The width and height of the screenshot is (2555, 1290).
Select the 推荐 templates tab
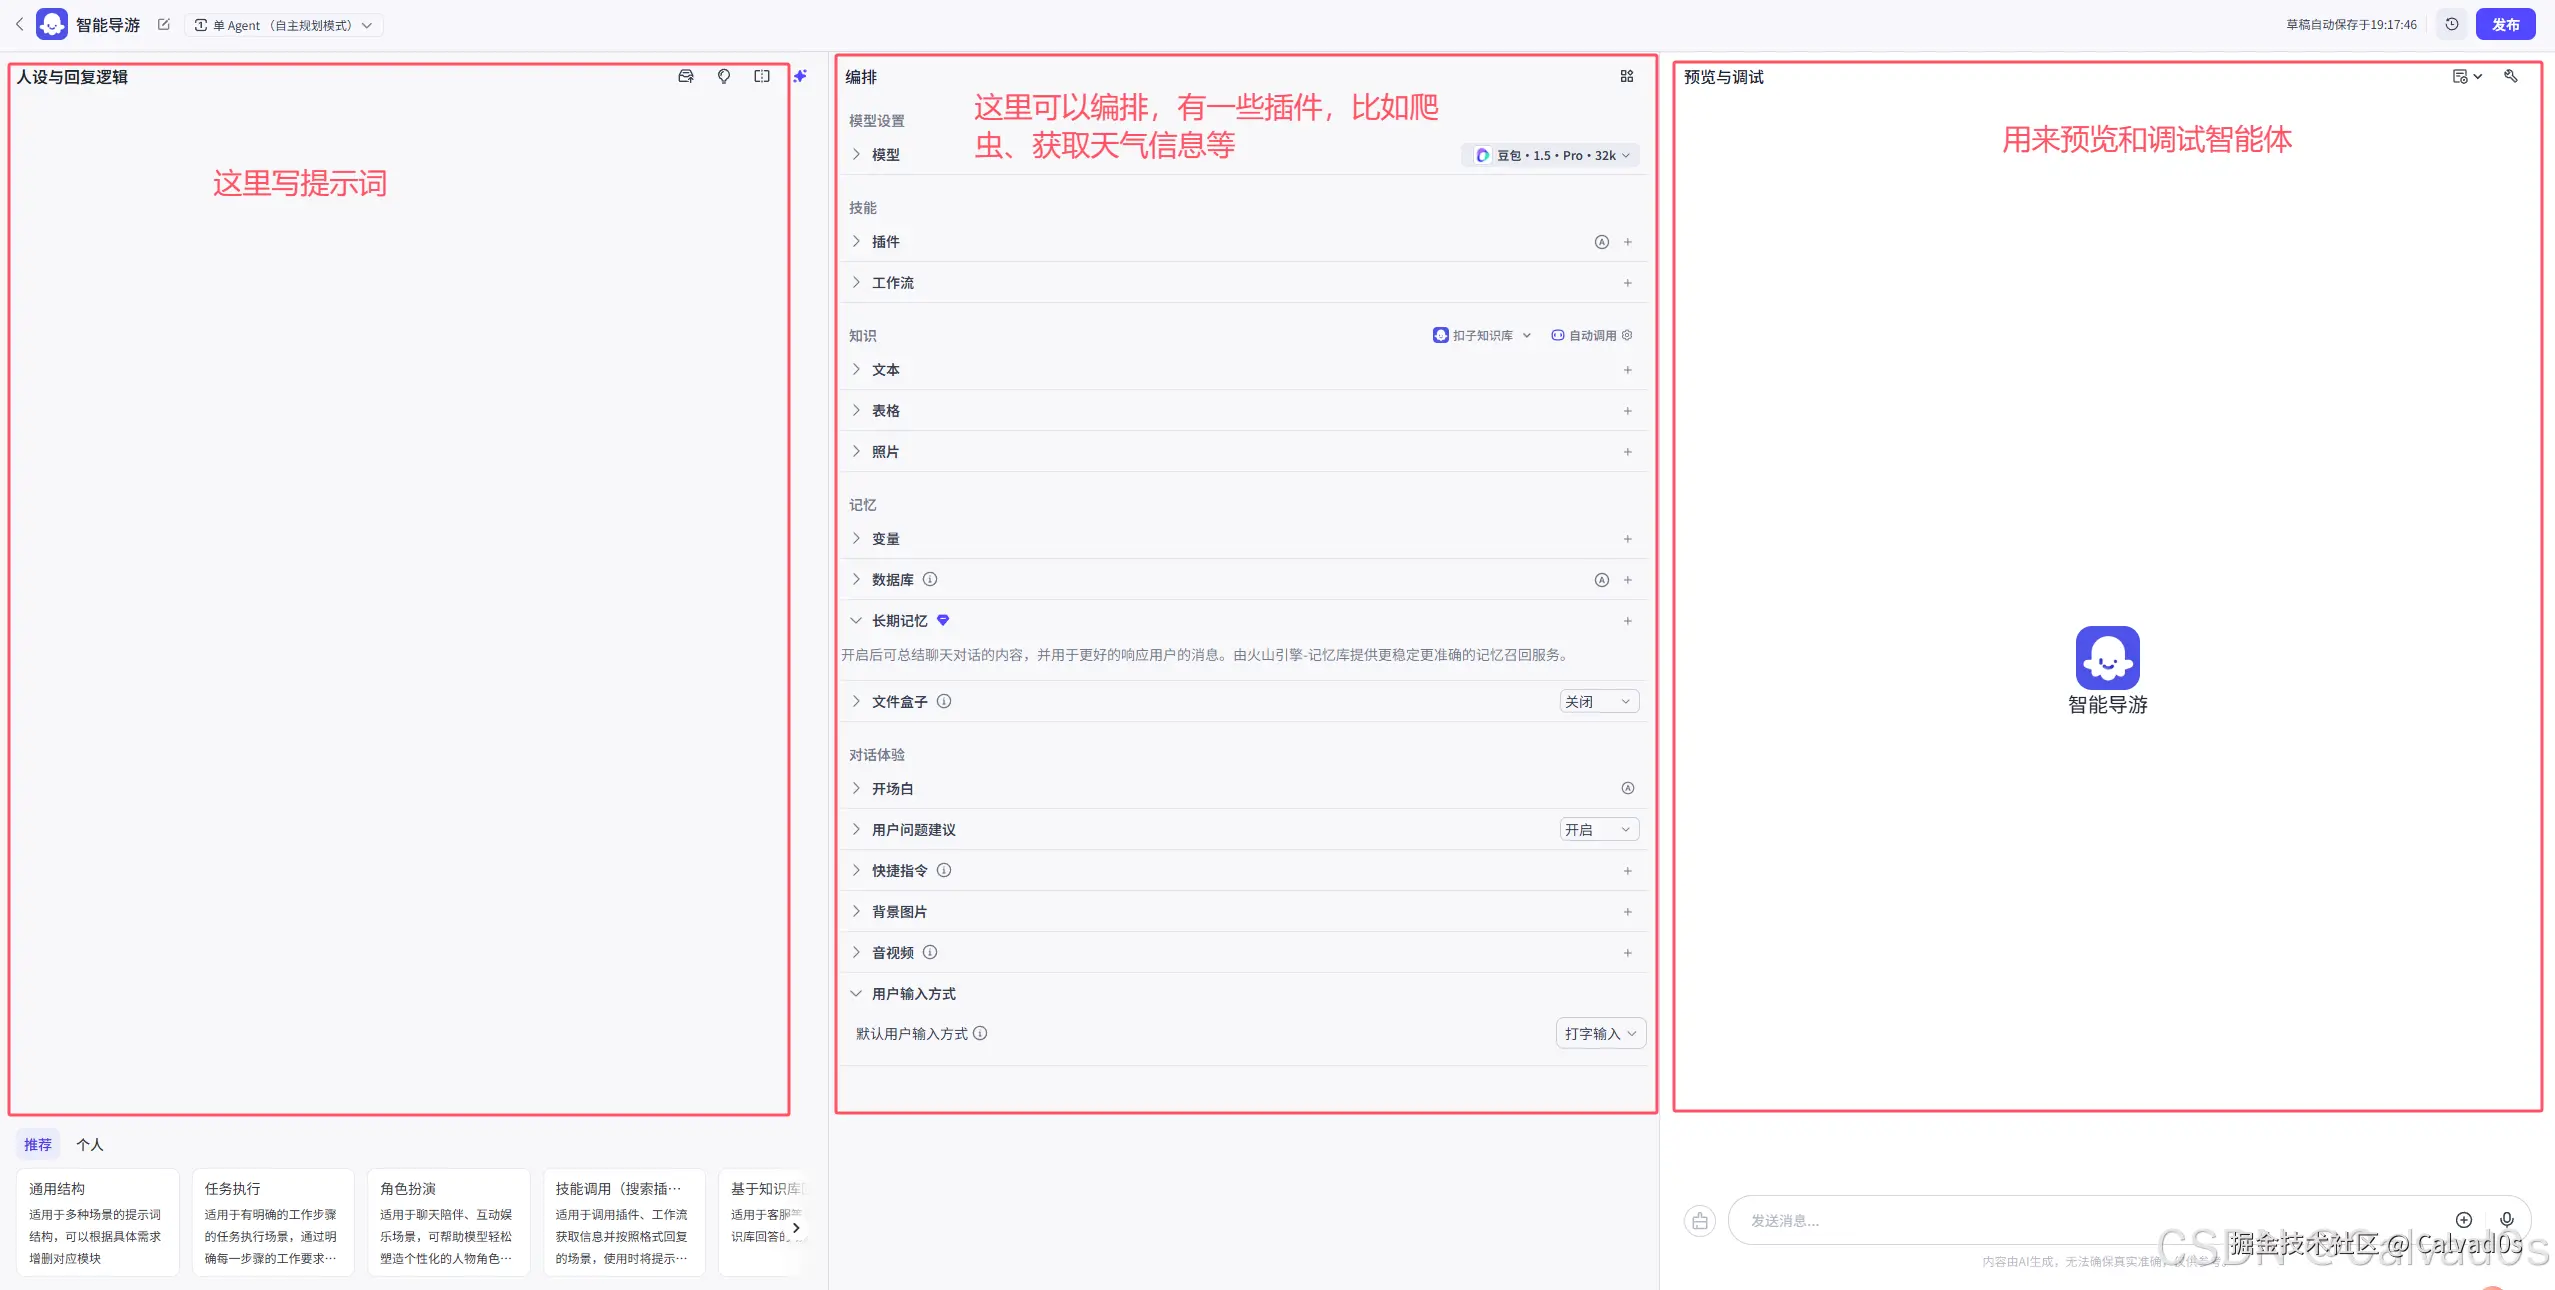(38, 1145)
